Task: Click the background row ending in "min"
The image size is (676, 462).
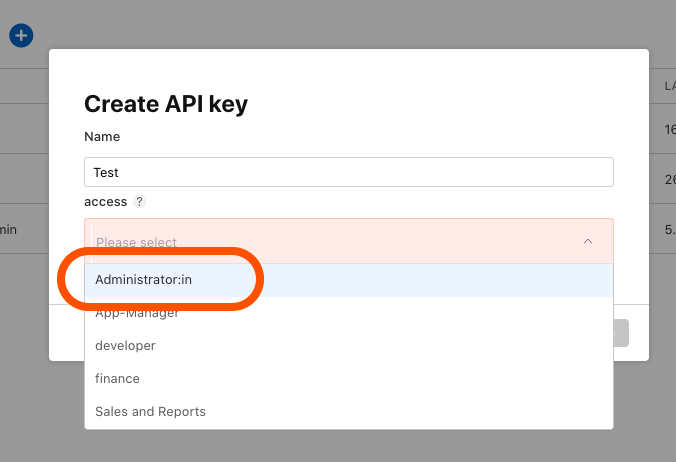Action: 10,229
